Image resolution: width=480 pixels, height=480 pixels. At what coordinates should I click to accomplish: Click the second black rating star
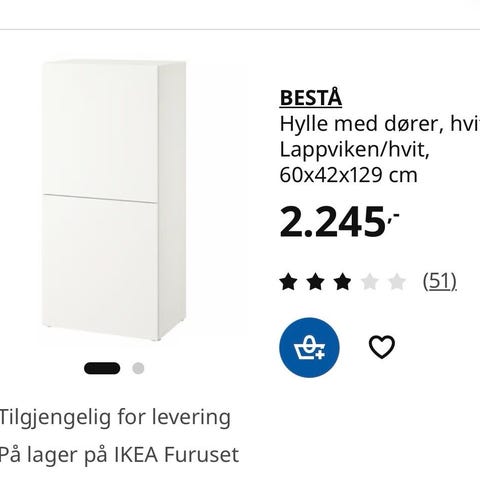click(x=316, y=282)
